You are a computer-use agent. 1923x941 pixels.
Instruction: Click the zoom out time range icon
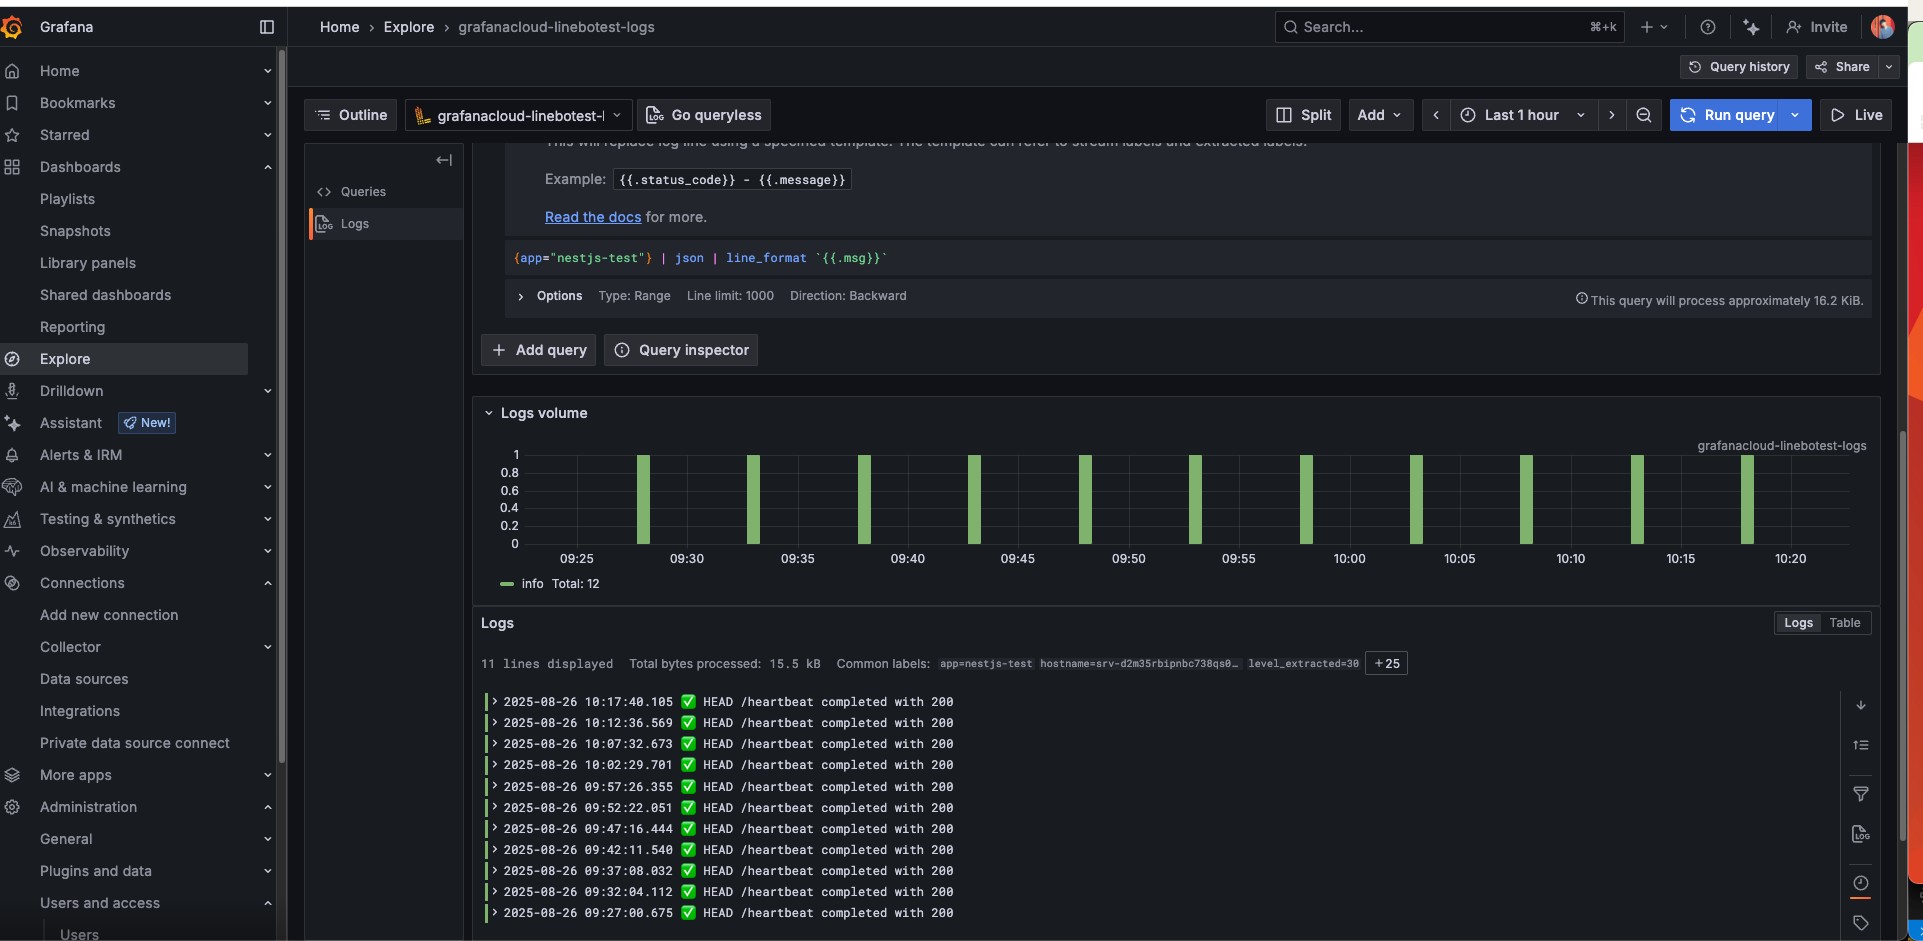coord(1643,115)
